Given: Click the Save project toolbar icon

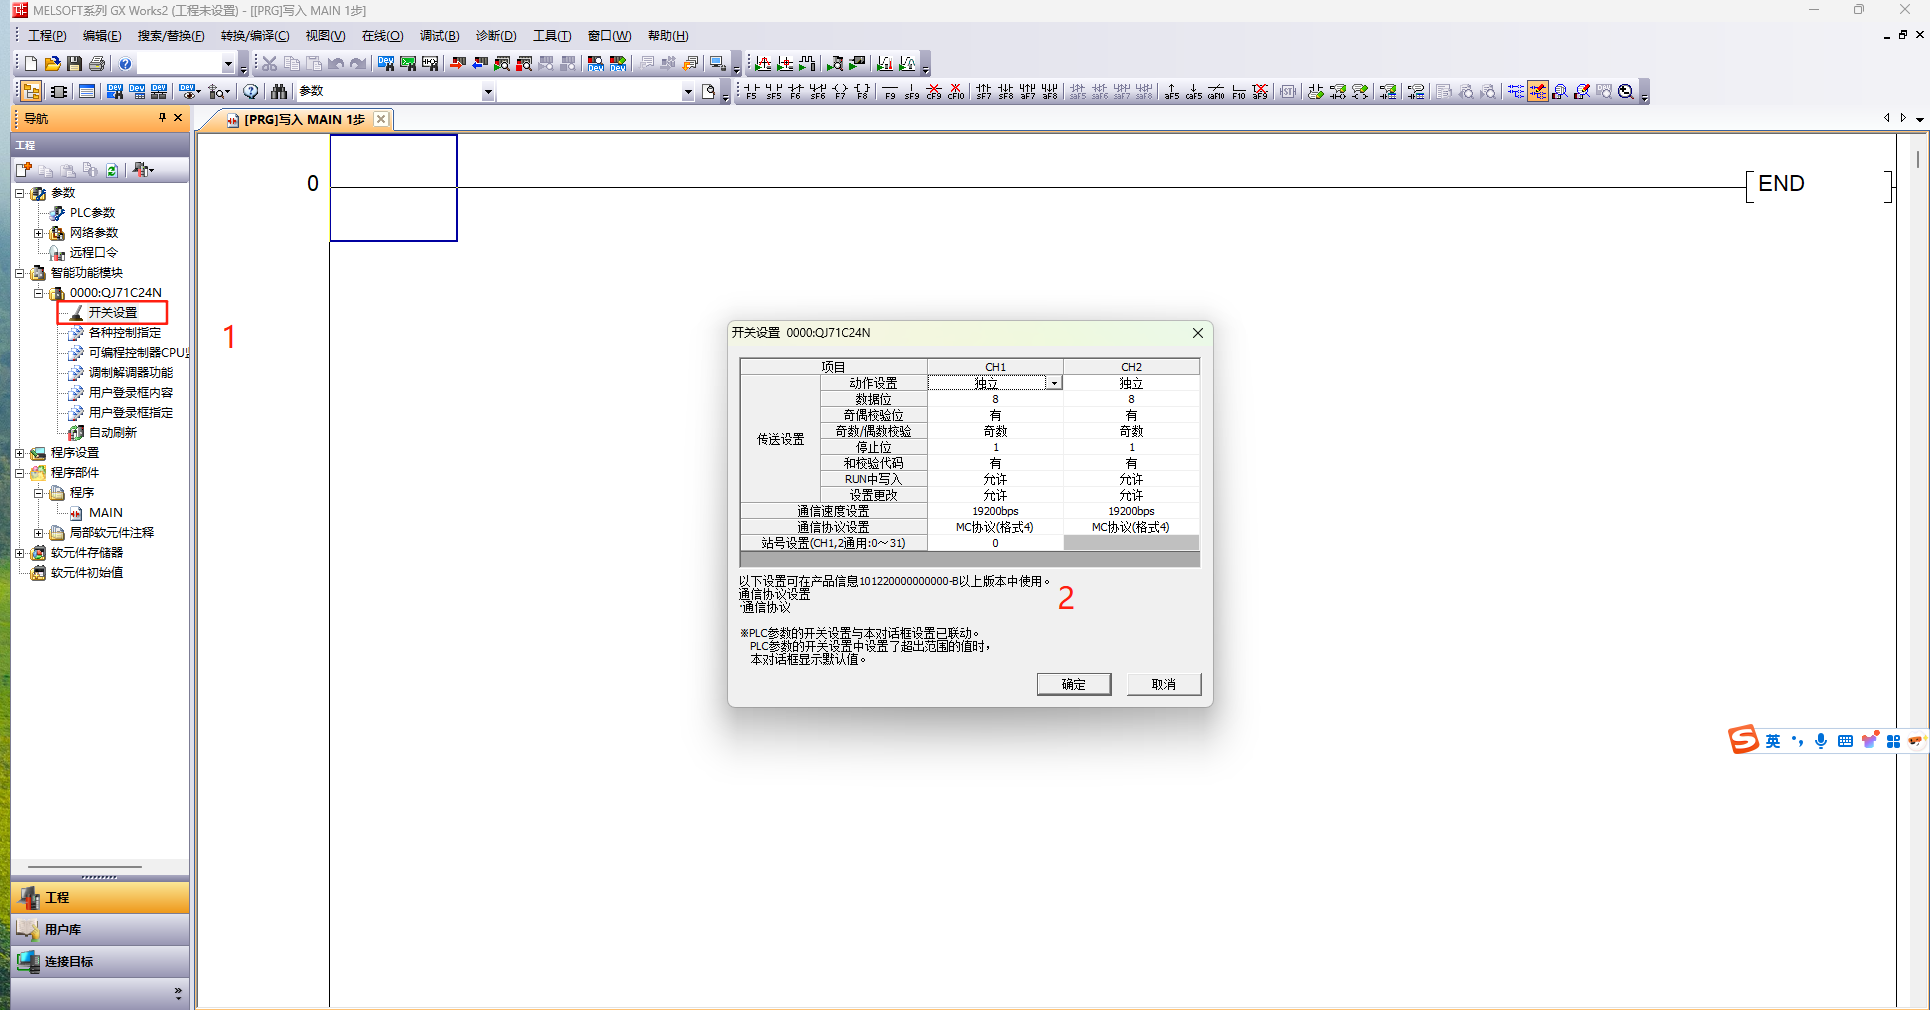Looking at the screenshot, I should pos(74,64).
